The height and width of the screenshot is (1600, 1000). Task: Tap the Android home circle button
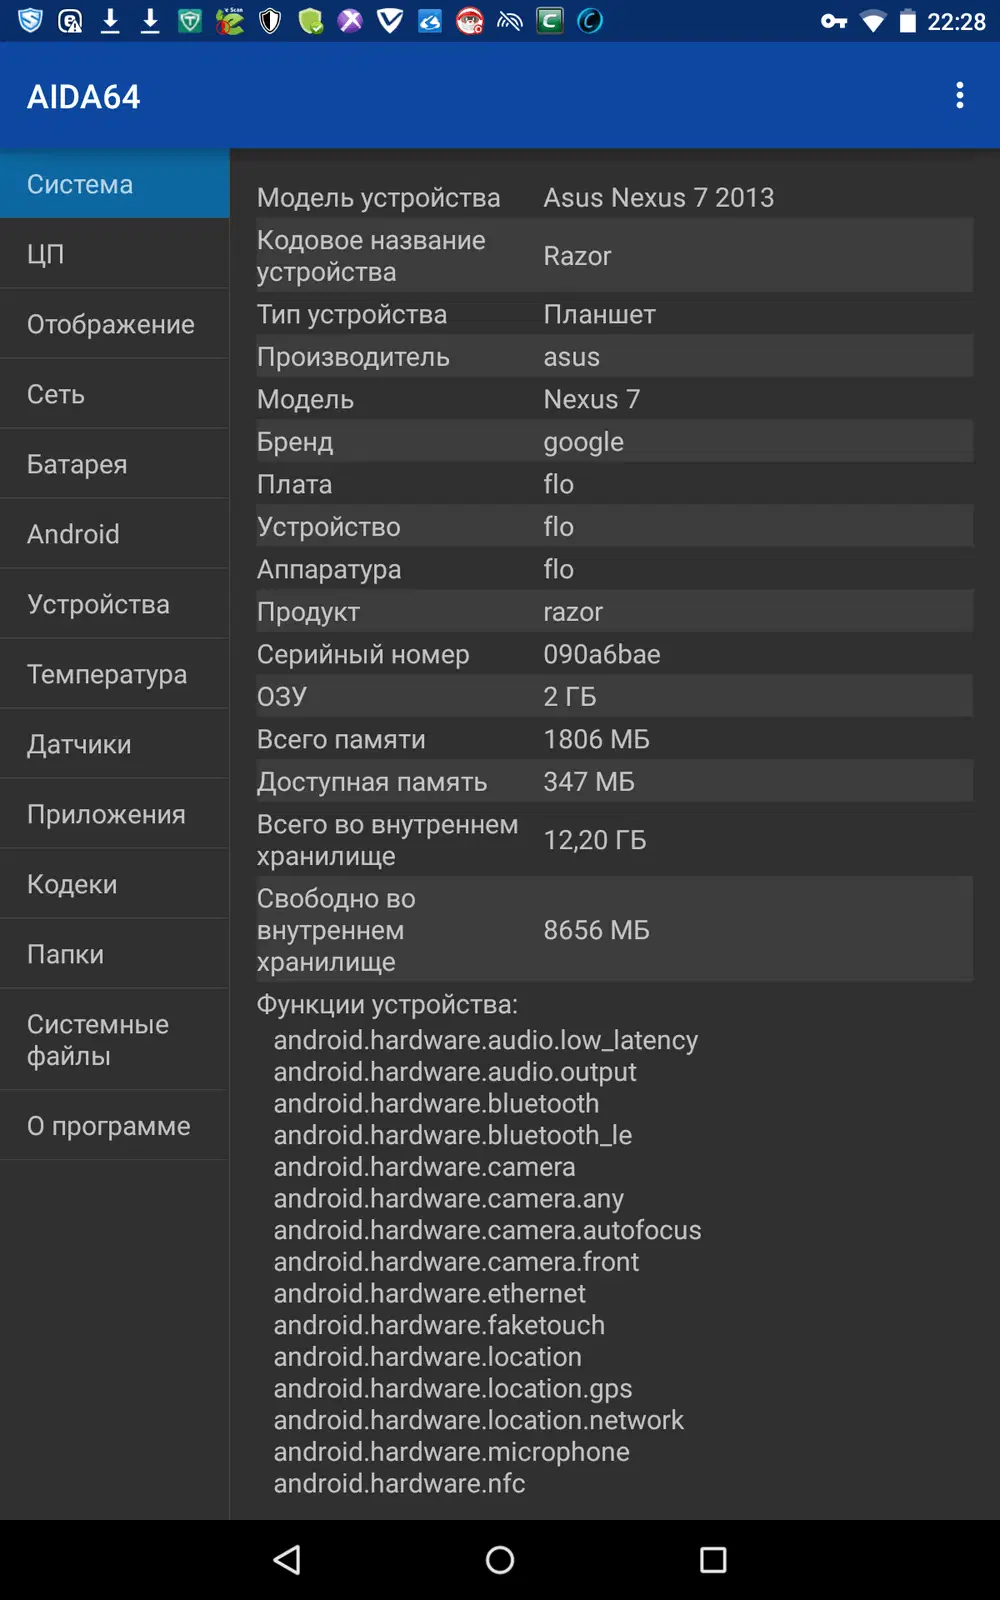click(x=500, y=1560)
